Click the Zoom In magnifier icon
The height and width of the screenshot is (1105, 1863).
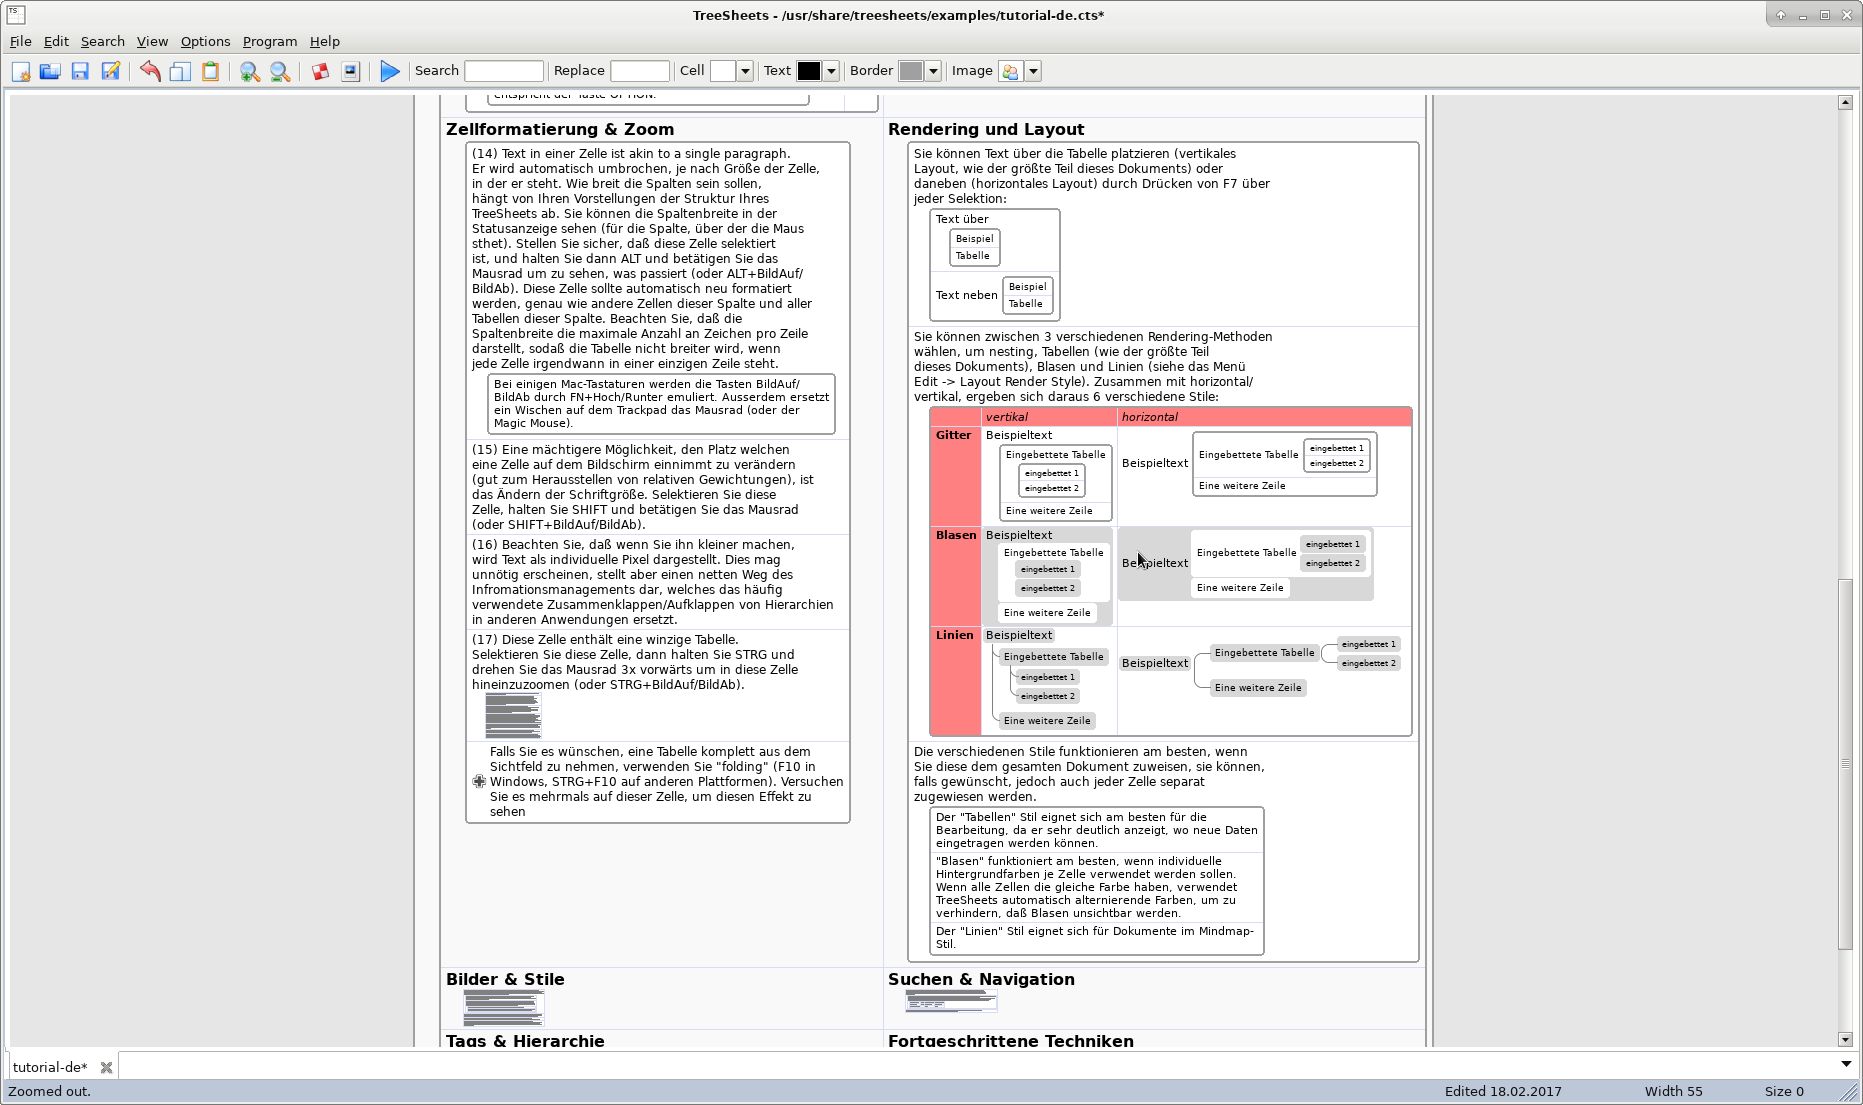250,71
